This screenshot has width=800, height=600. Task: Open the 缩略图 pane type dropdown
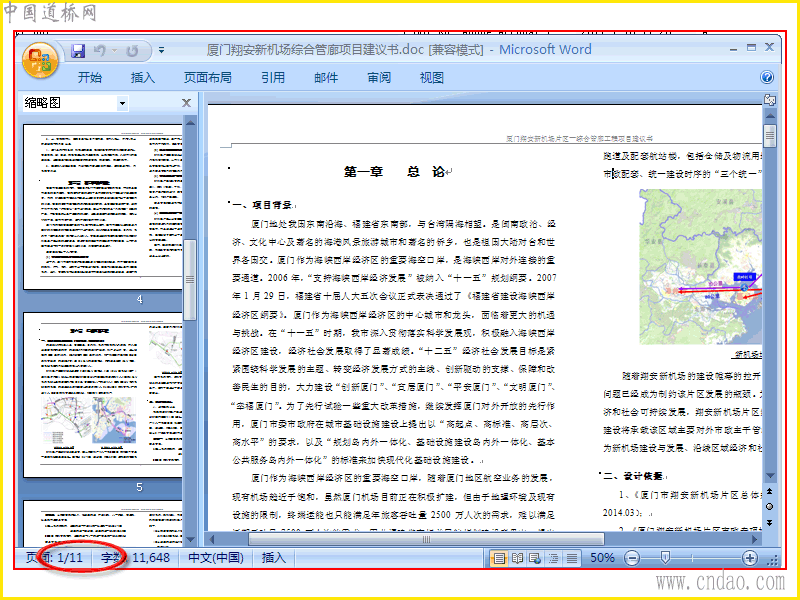coord(122,104)
